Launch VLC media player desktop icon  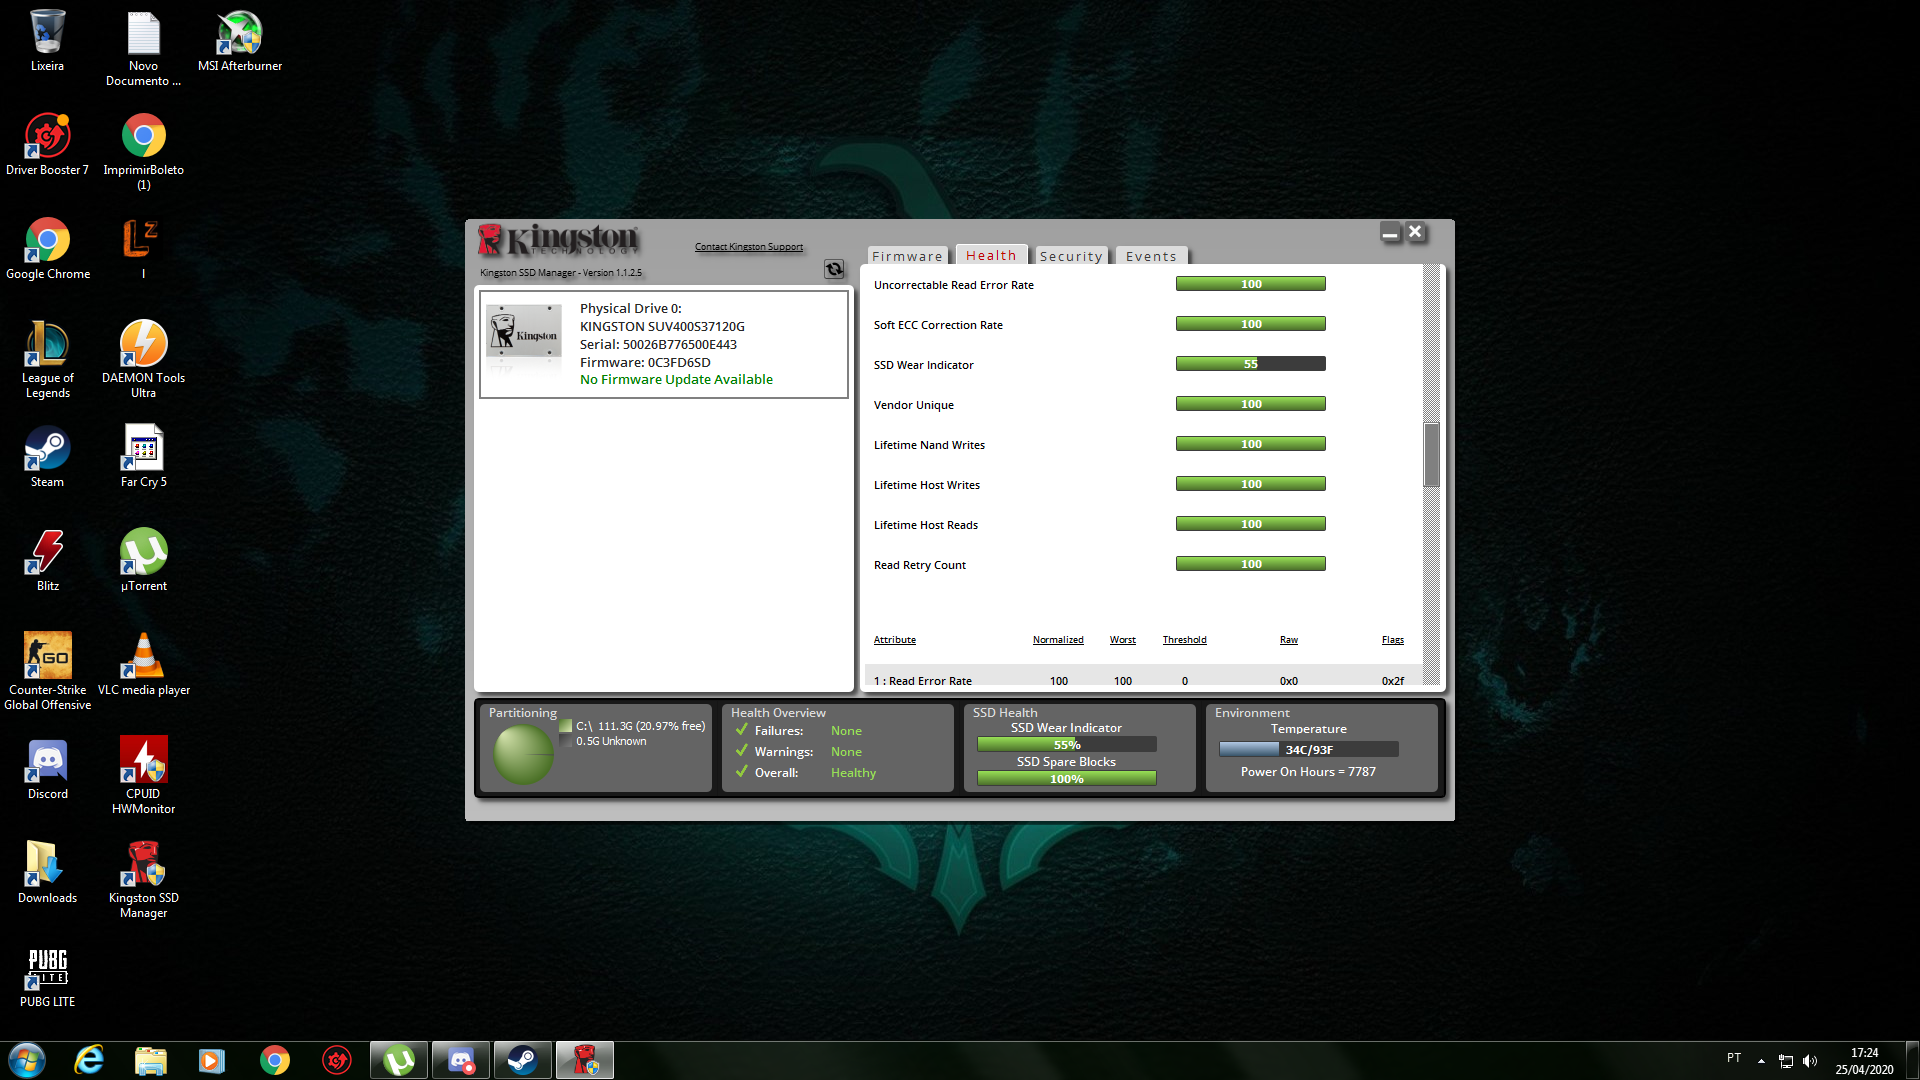(x=143, y=665)
